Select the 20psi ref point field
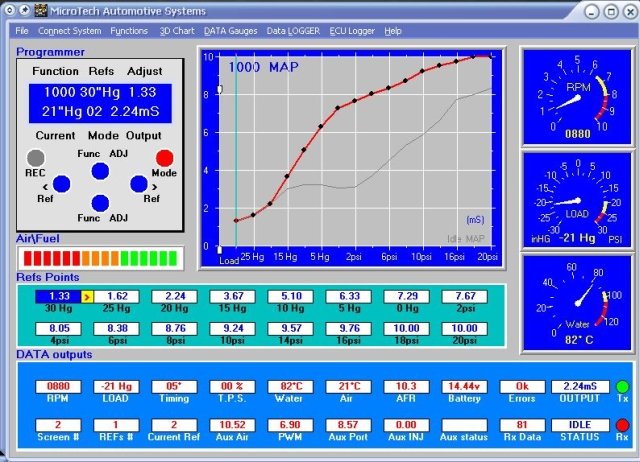This screenshot has height=462, width=640. [x=464, y=329]
